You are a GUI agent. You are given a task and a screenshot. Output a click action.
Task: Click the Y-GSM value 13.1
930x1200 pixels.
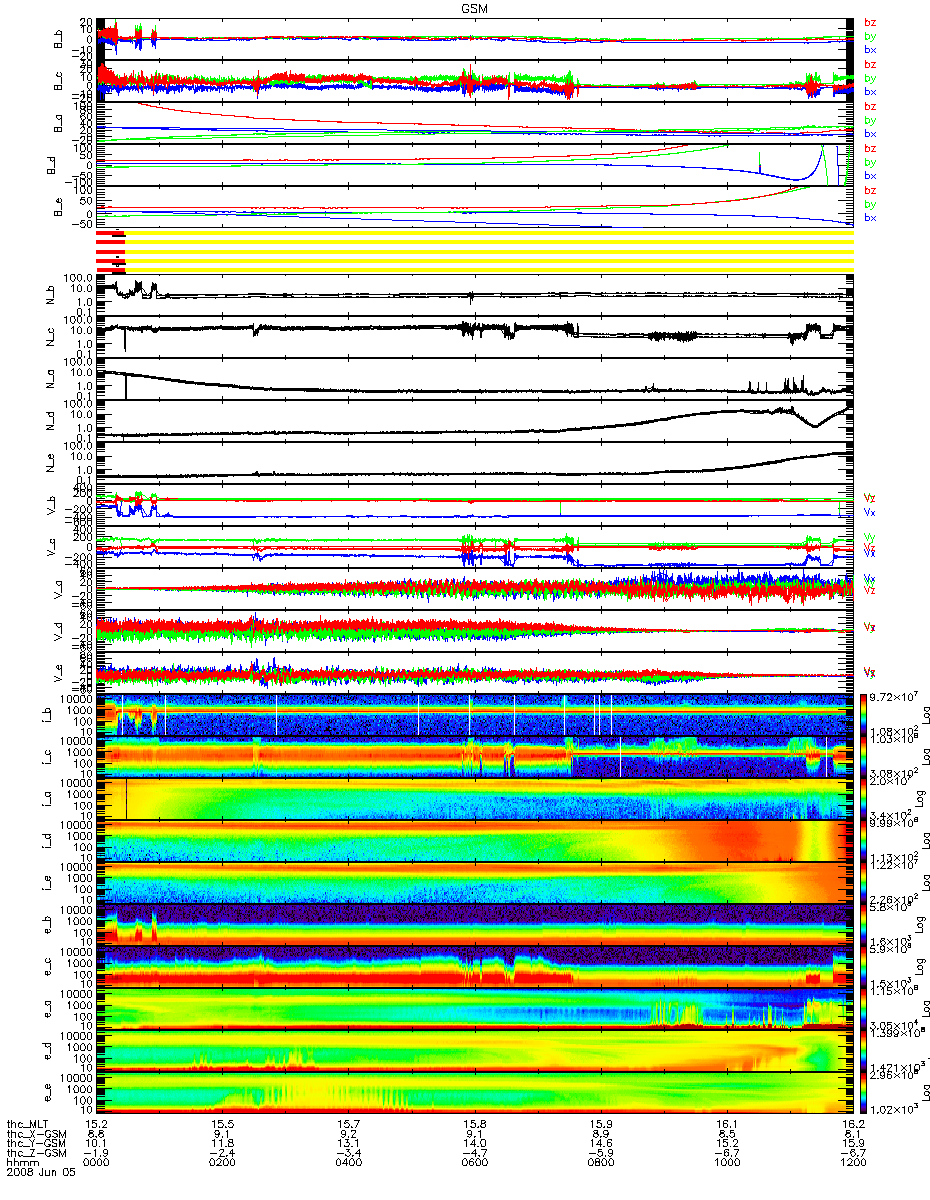click(x=349, y=1141)
